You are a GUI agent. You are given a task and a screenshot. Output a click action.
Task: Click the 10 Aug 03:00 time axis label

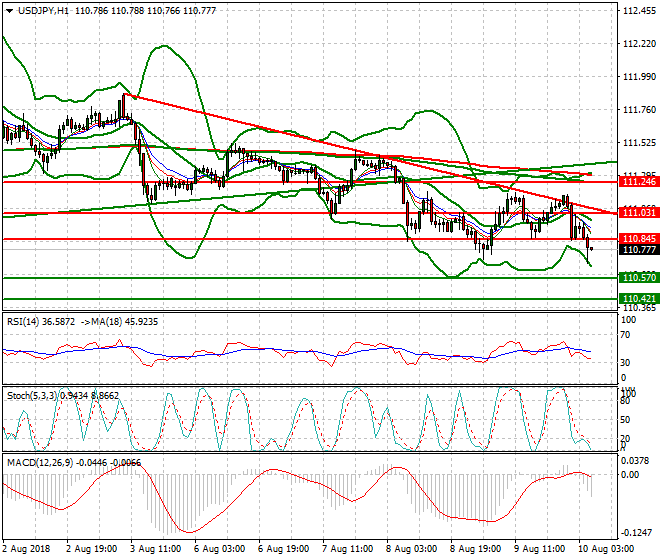605,549
